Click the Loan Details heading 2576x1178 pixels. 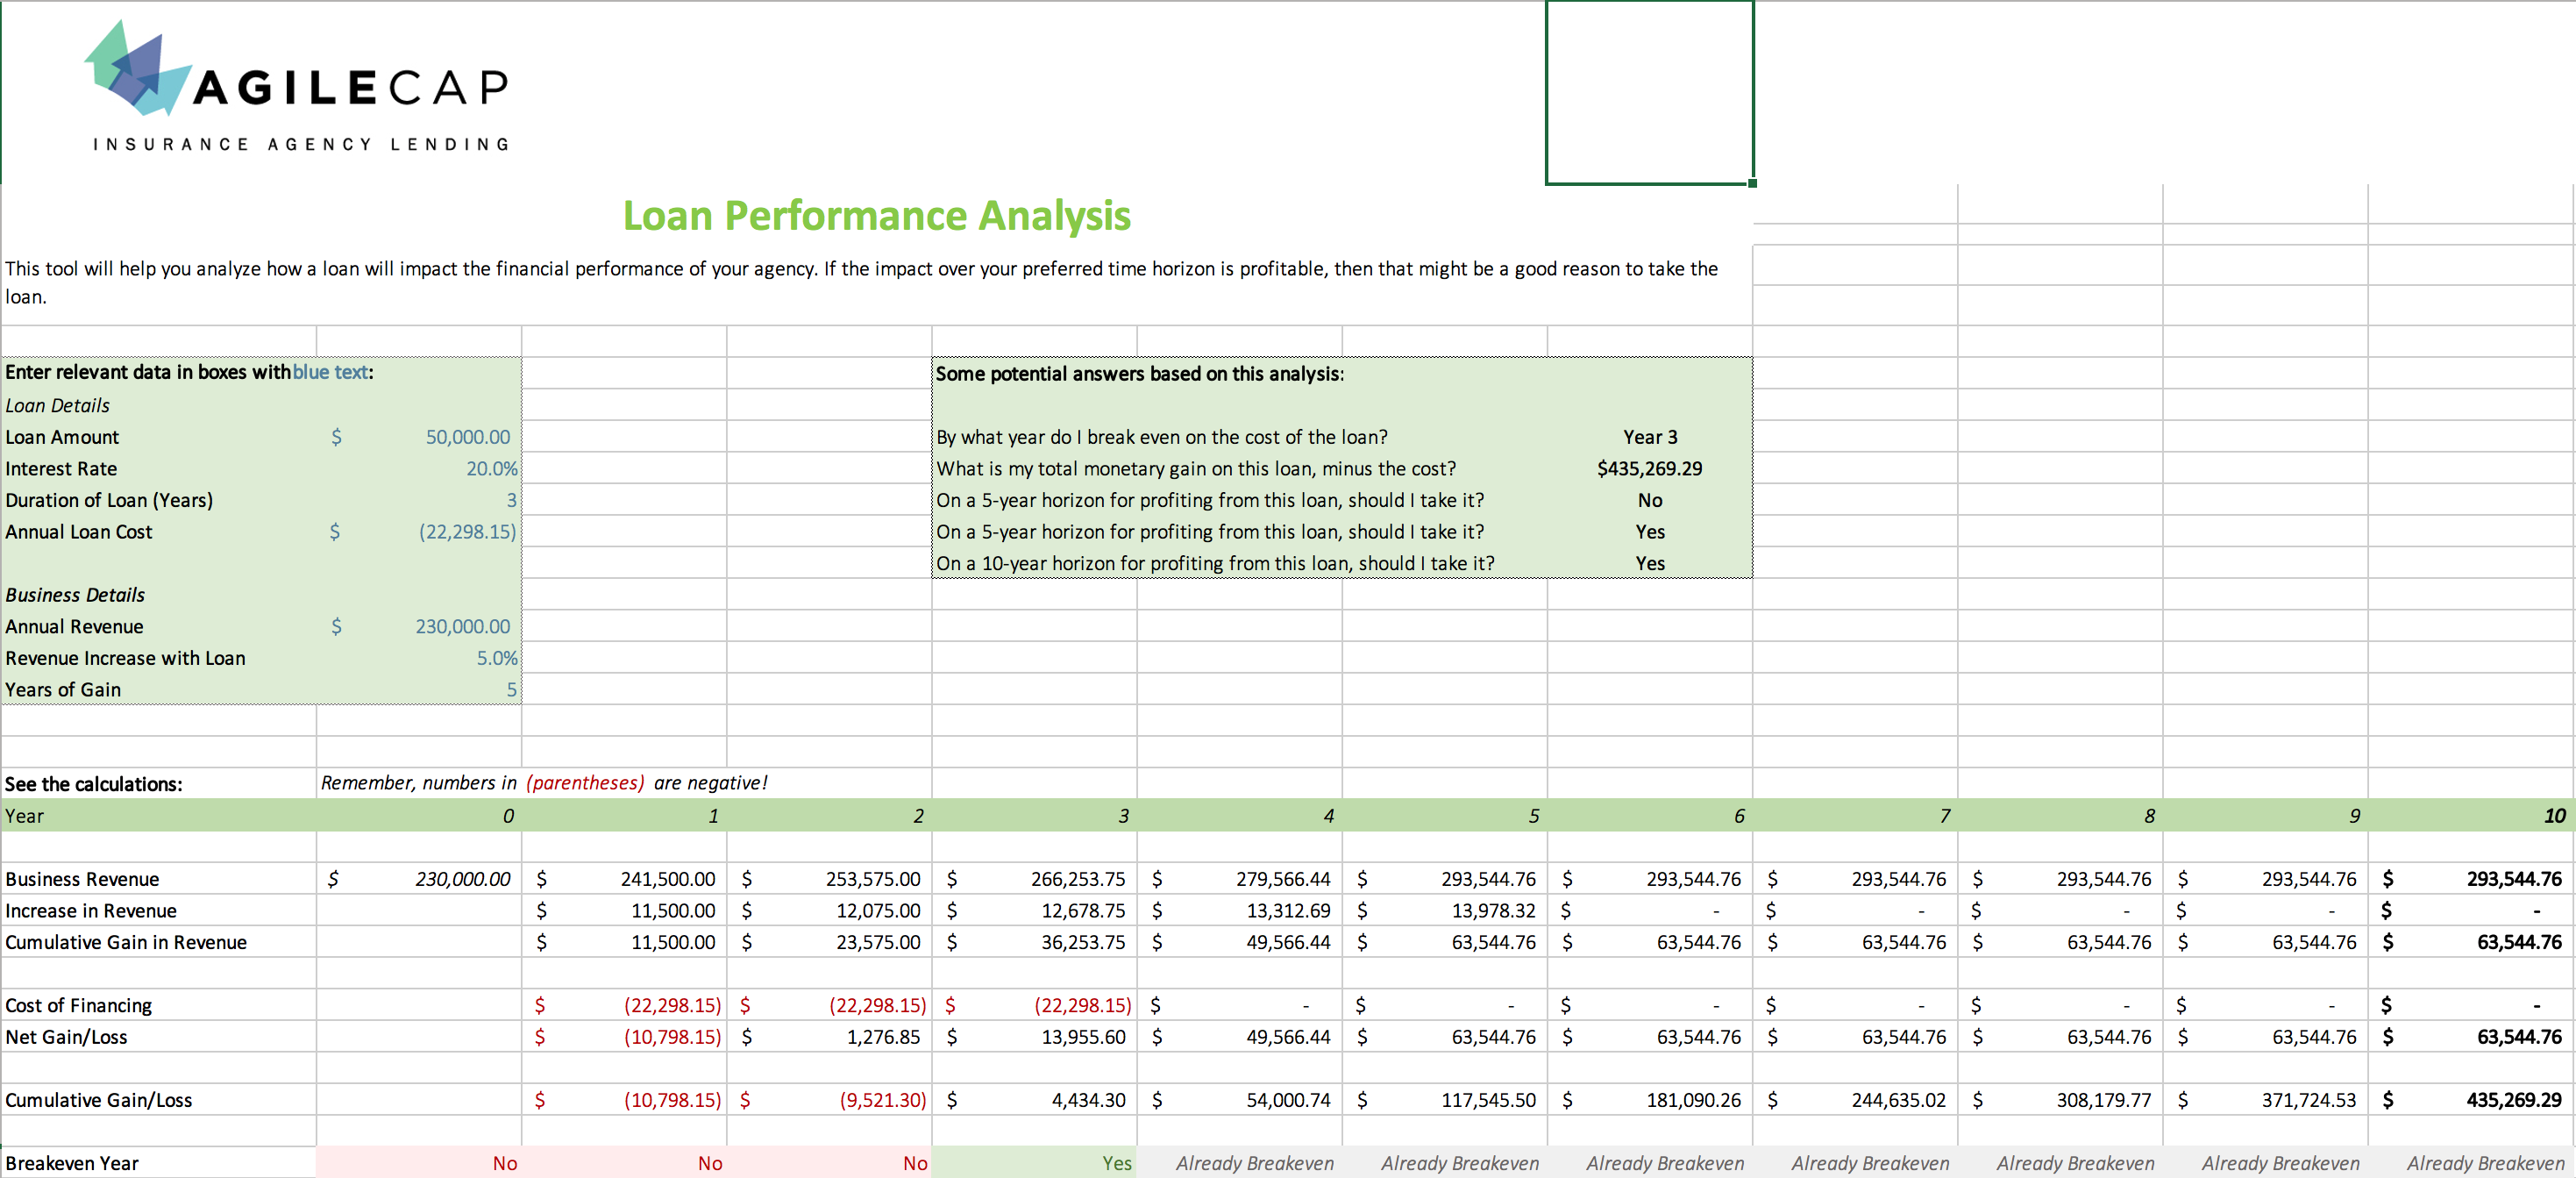(x=57, y=405)
